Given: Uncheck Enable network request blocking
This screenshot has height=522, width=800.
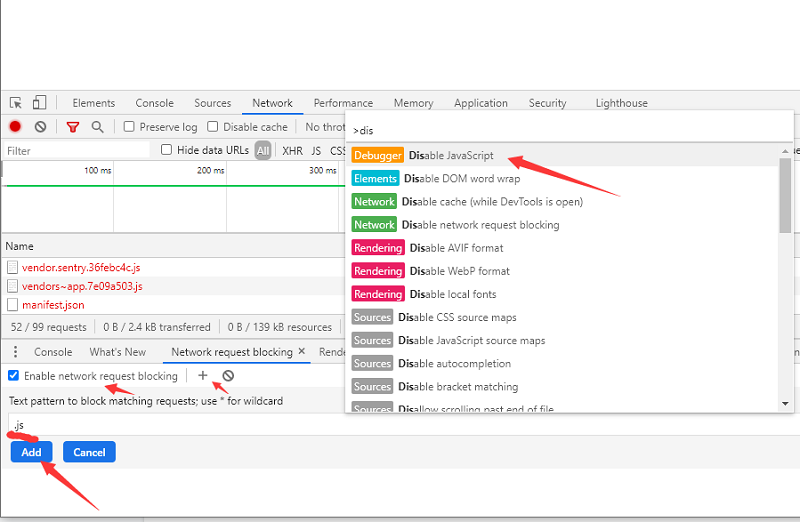Looking at the screenshot, I should [x=13, y=376].
